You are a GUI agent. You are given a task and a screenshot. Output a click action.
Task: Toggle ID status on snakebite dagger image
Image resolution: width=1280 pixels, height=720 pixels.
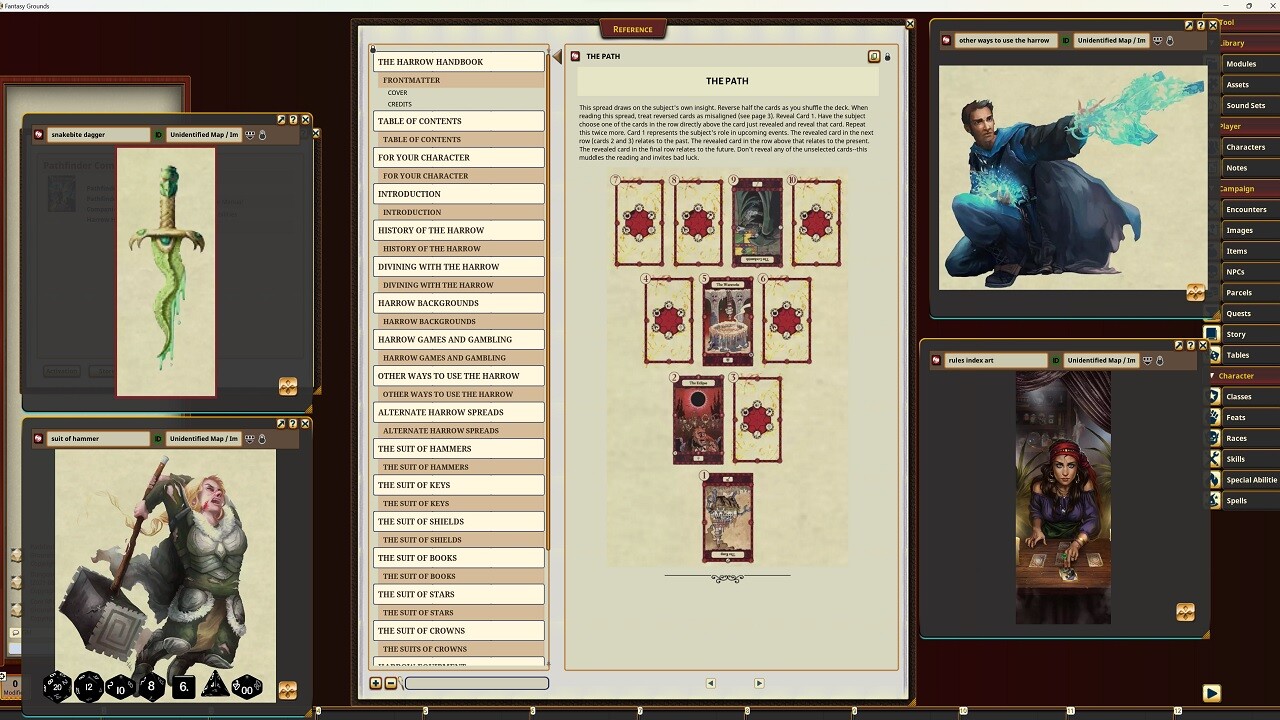coord(158,135)
